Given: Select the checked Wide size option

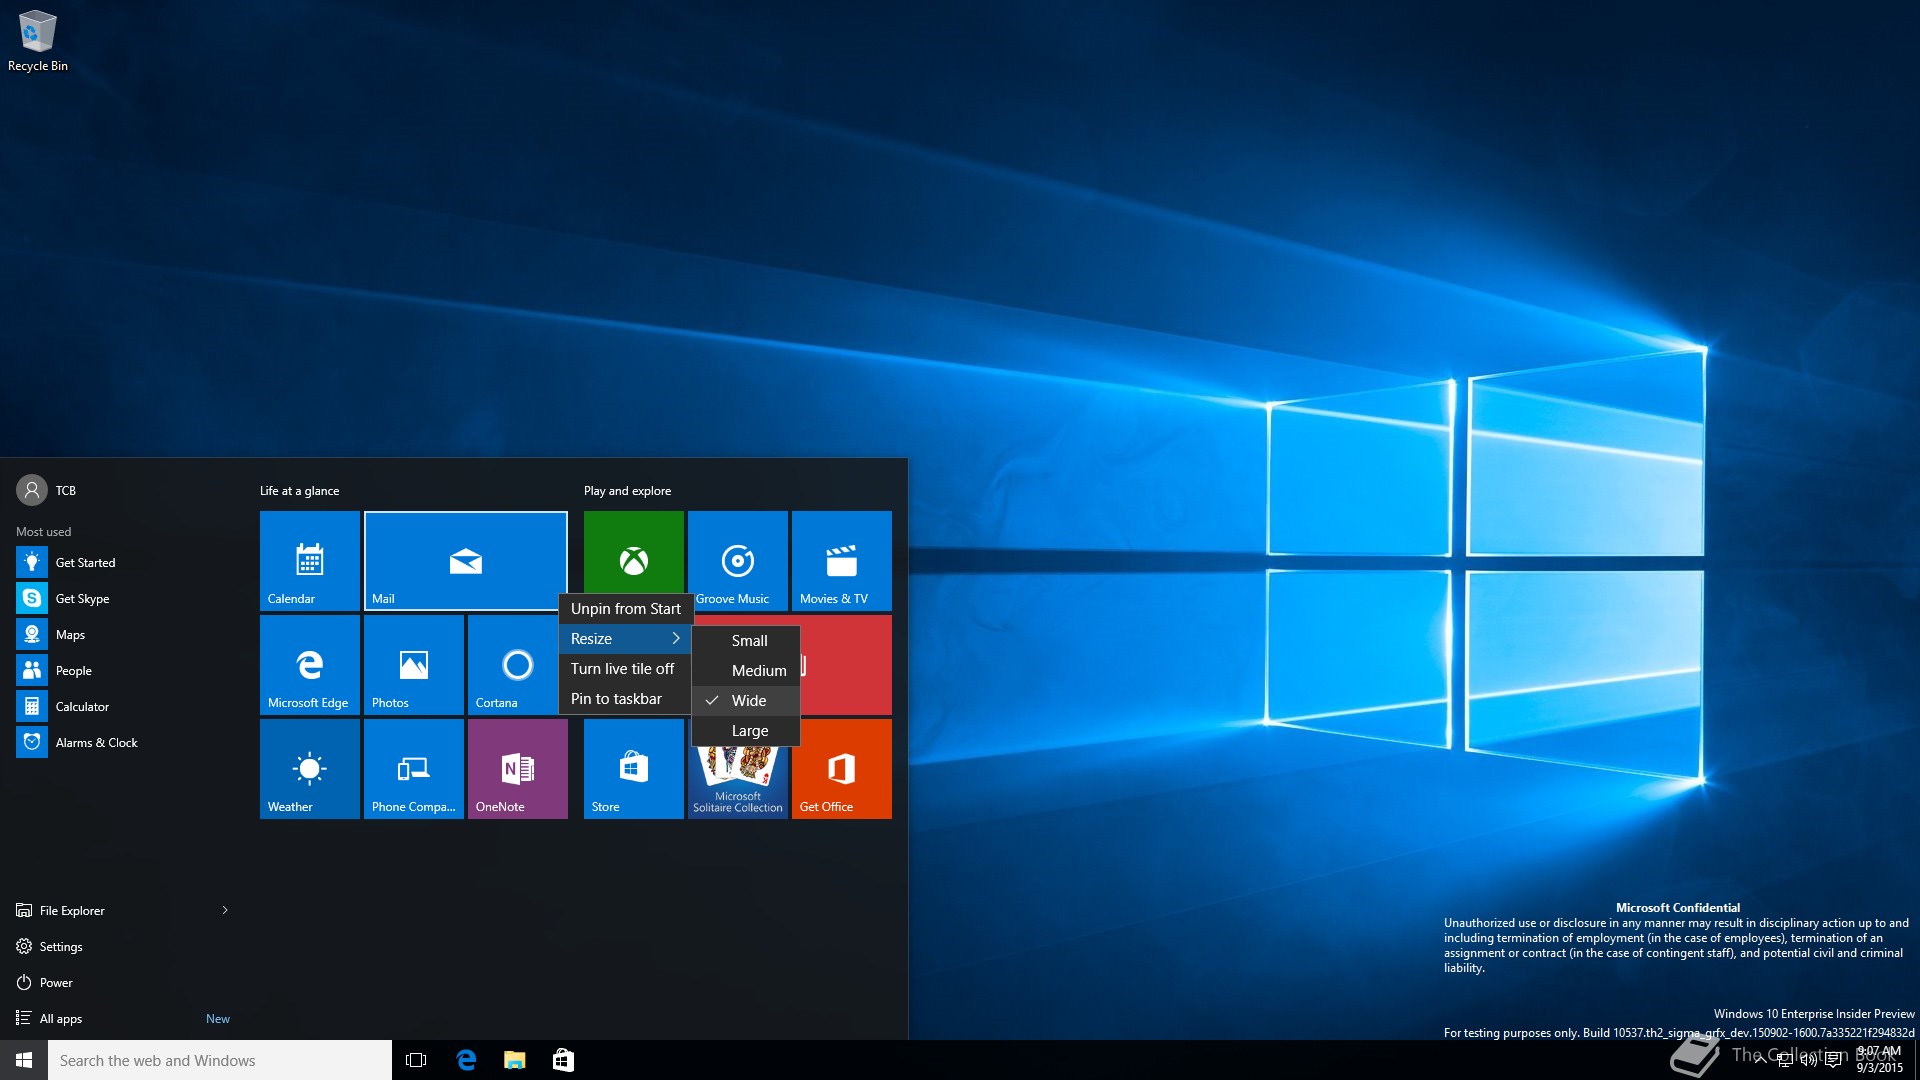Looking at the screenshot, I should [x=746, y=701].
